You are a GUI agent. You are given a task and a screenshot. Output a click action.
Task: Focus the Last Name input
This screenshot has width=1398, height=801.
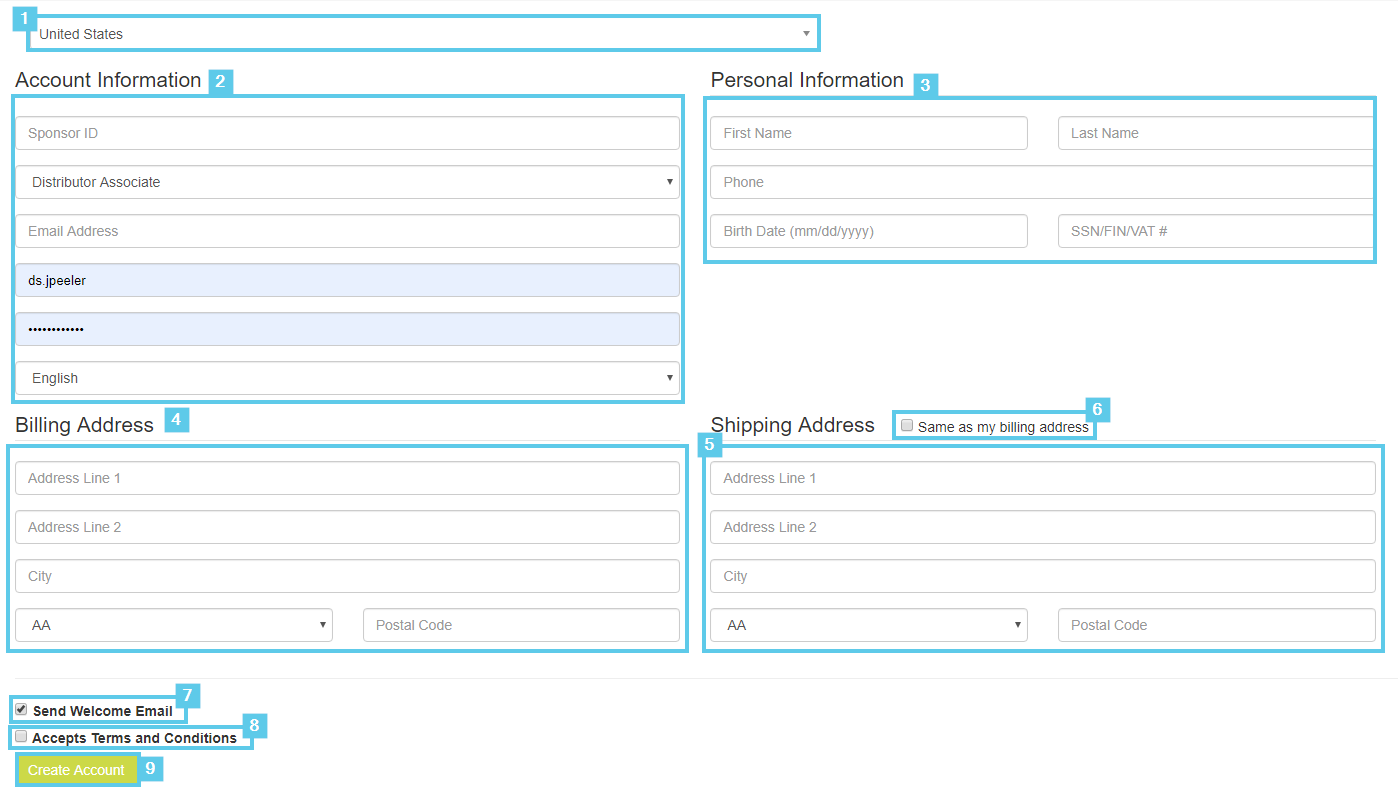click(1215, 133)
